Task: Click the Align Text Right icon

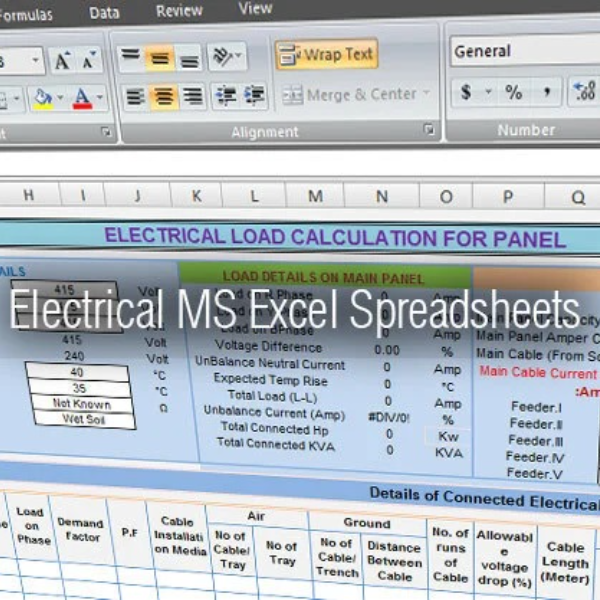Action: pos(193,96)
